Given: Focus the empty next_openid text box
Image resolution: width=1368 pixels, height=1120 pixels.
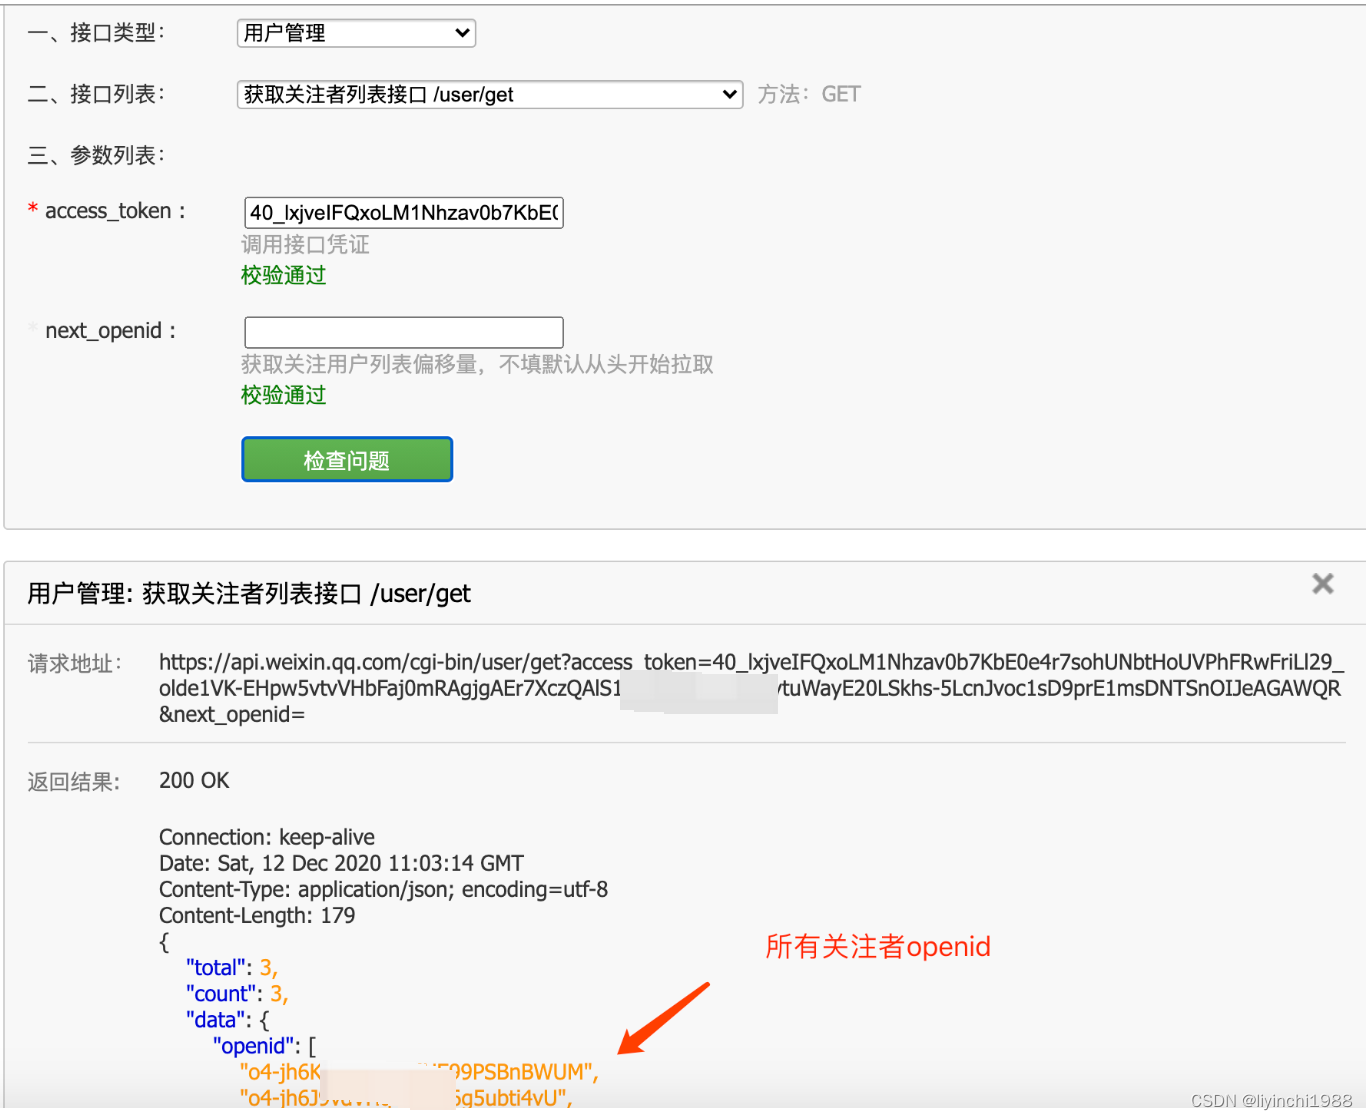Looking at the screenshot, I should pyautogui.click(x=403, y=332).
